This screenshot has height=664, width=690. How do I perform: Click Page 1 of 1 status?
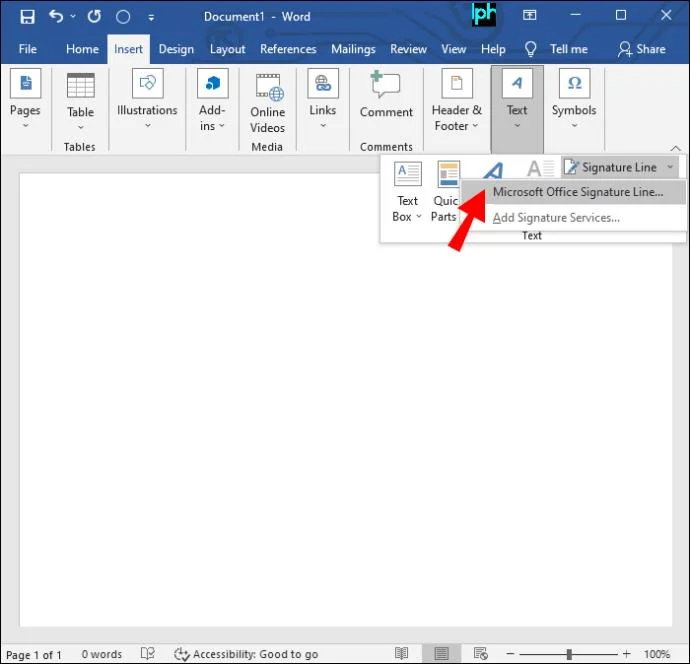tap(33, 655)
